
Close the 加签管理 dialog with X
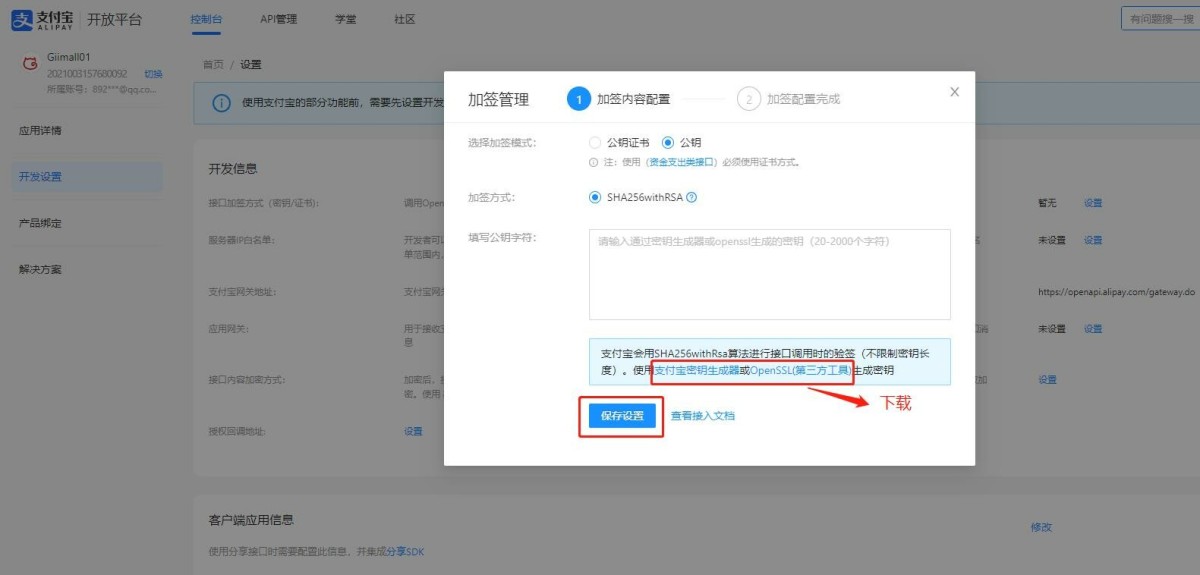click(x=954, y=92)
